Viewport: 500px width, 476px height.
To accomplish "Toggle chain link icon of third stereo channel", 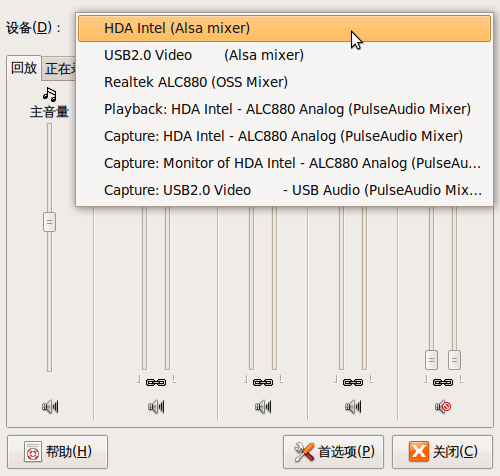I will (353, 382).
